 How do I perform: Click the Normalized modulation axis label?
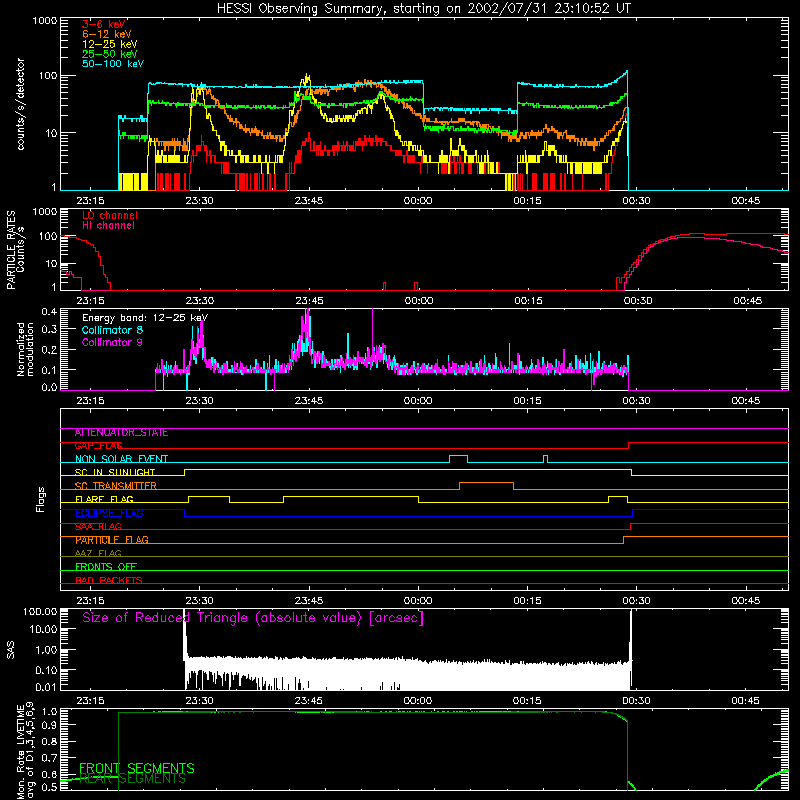[26, 349]
